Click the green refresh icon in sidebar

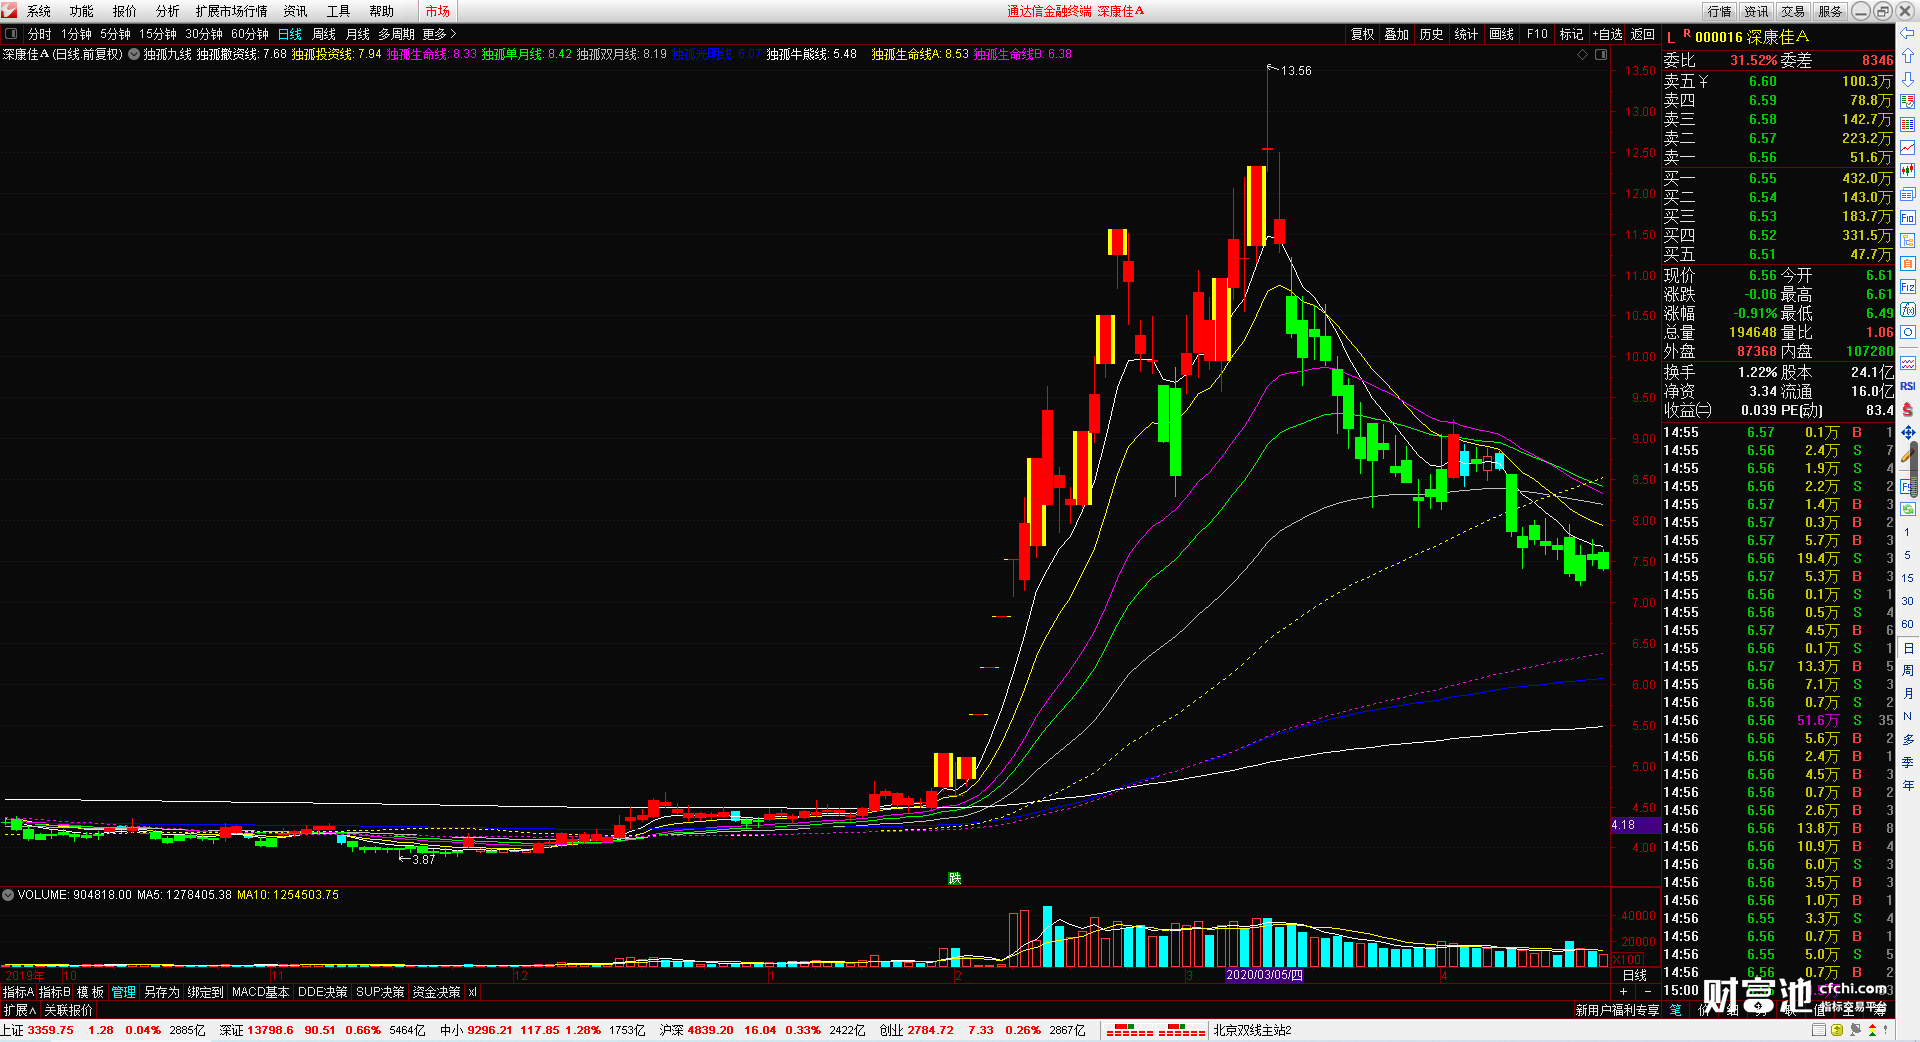1908,508
